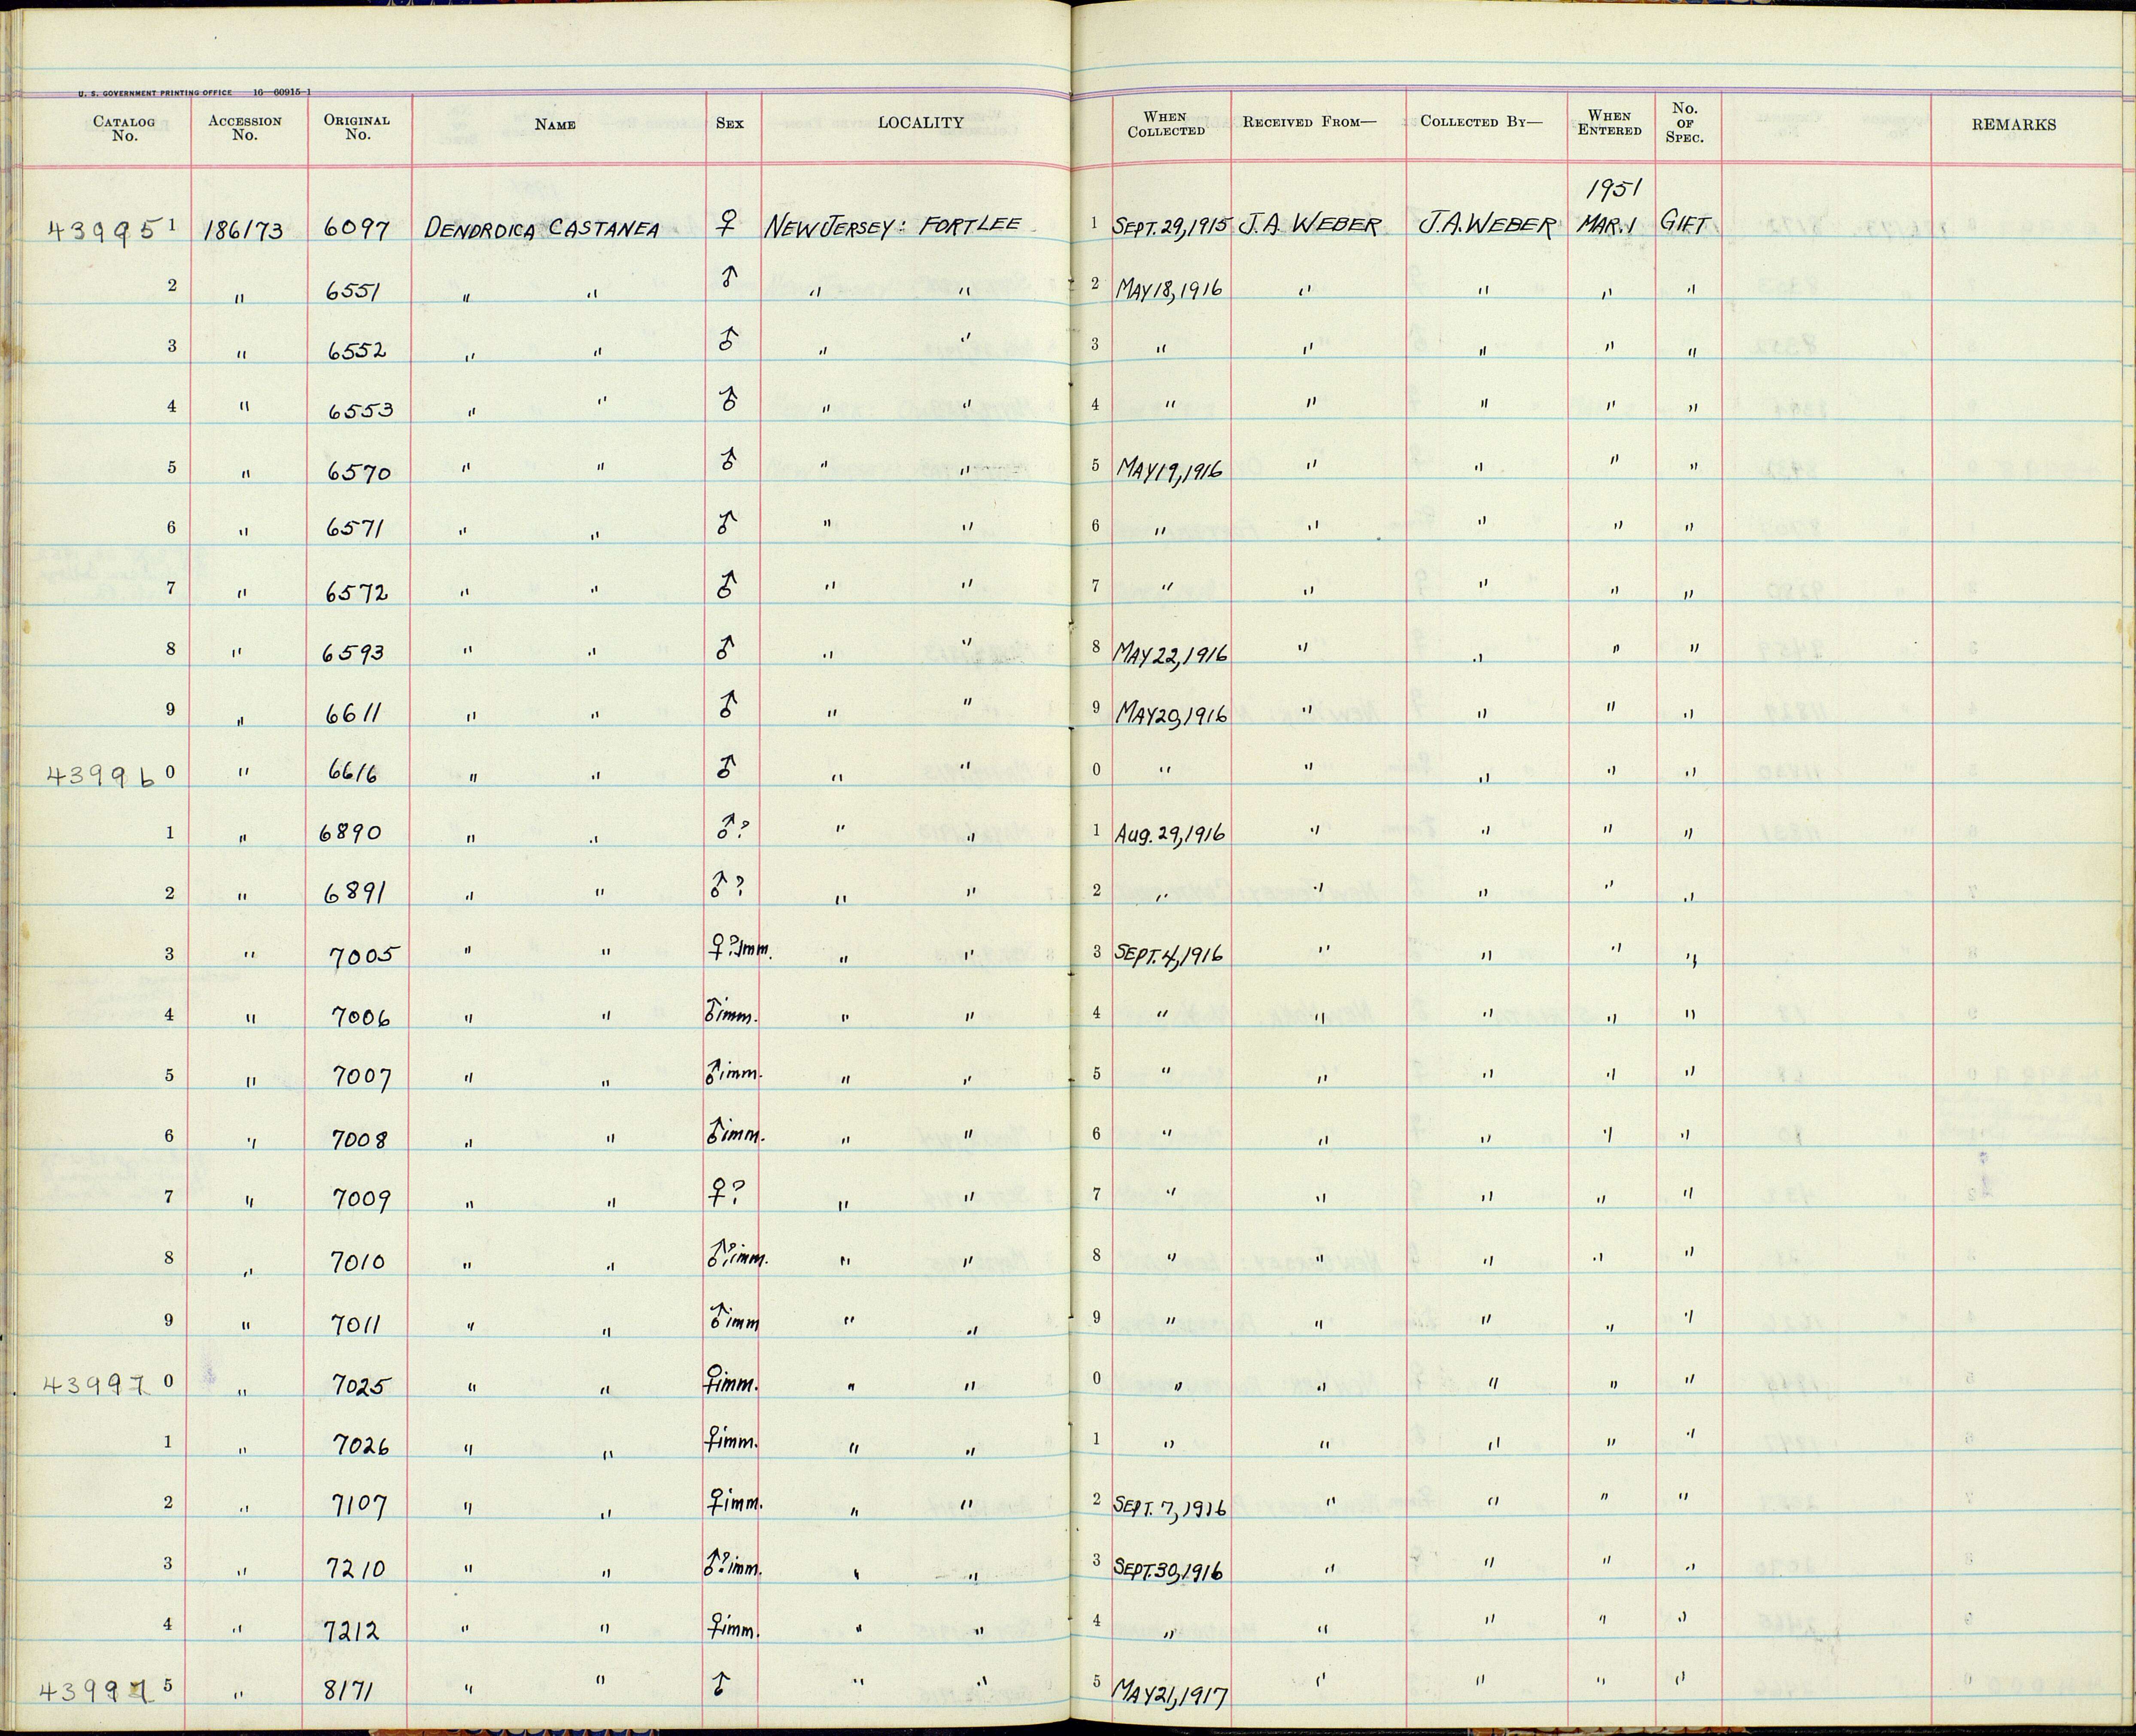Select the date 'May 19, 1916'

coord(1170,471)
